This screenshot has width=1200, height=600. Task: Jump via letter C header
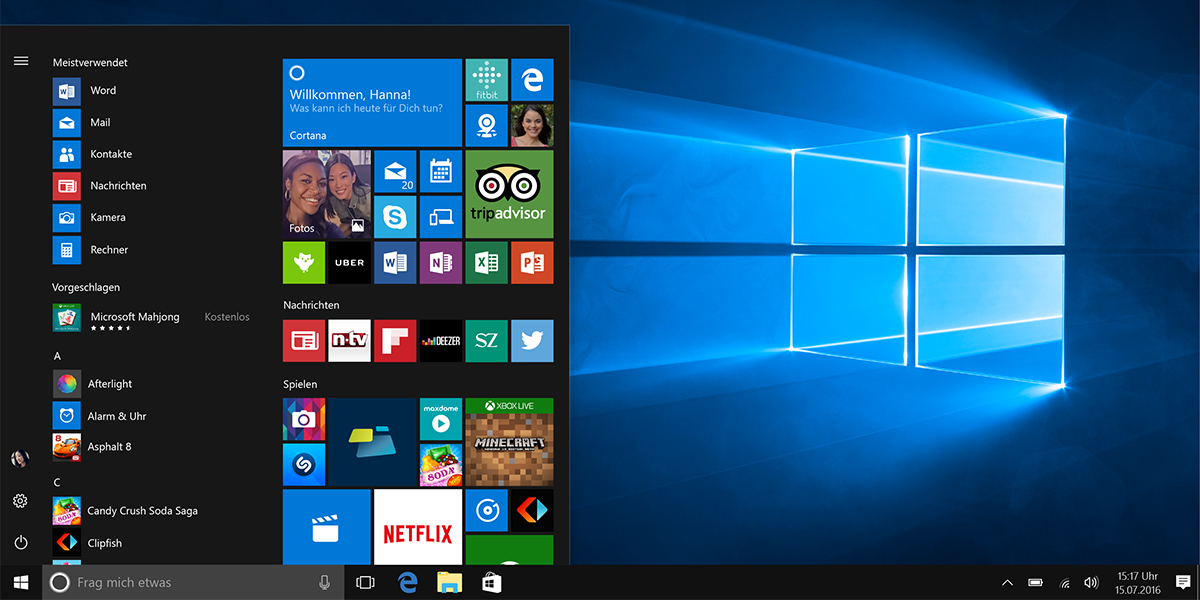(57, 482)
